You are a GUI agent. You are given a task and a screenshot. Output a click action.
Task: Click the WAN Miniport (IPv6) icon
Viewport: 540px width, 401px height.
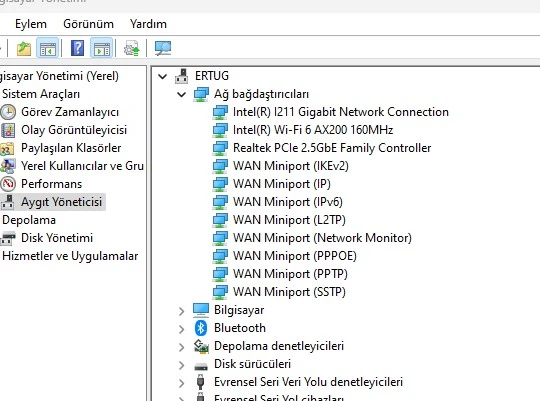click(220, 202)
